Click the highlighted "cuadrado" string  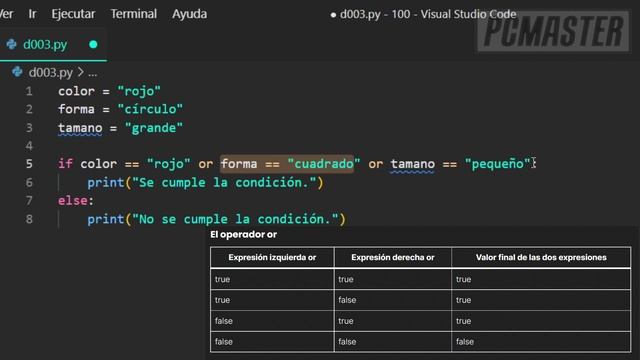tap(324, 164)
